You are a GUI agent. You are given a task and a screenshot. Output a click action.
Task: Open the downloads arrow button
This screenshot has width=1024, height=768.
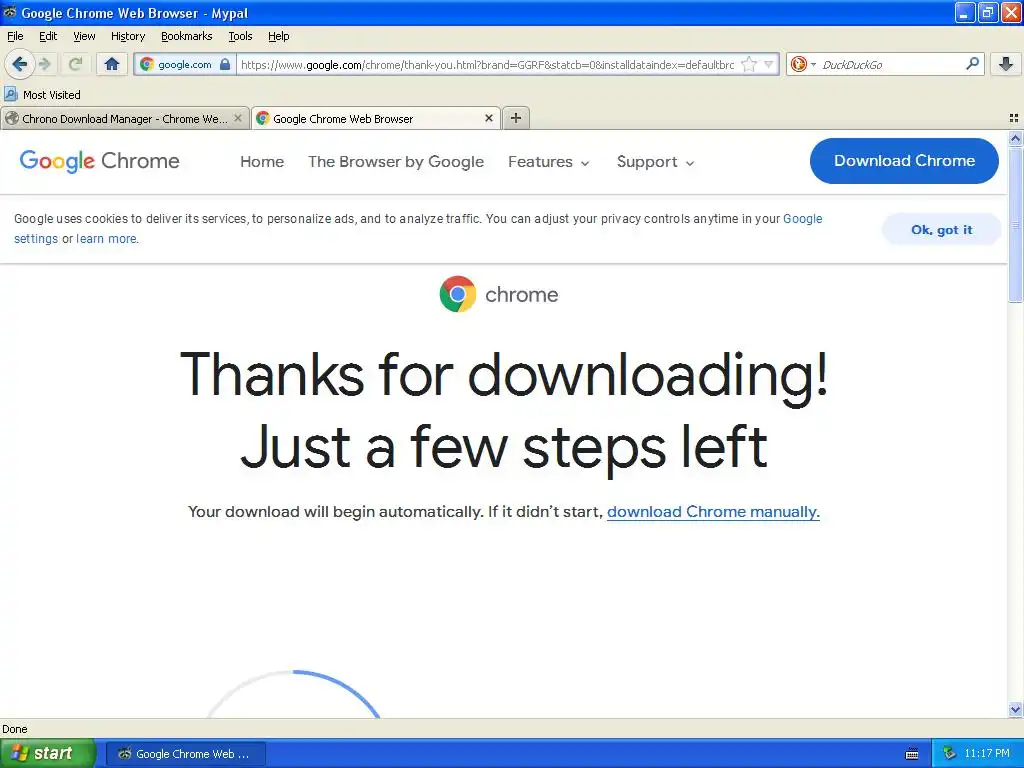coord(1006,64)
